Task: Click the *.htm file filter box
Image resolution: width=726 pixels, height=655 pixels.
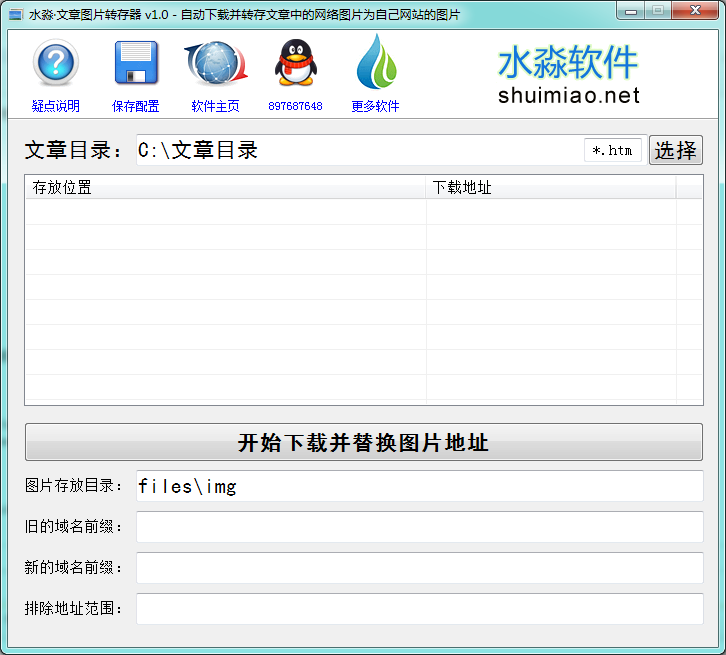Action: tap(613, 150)
